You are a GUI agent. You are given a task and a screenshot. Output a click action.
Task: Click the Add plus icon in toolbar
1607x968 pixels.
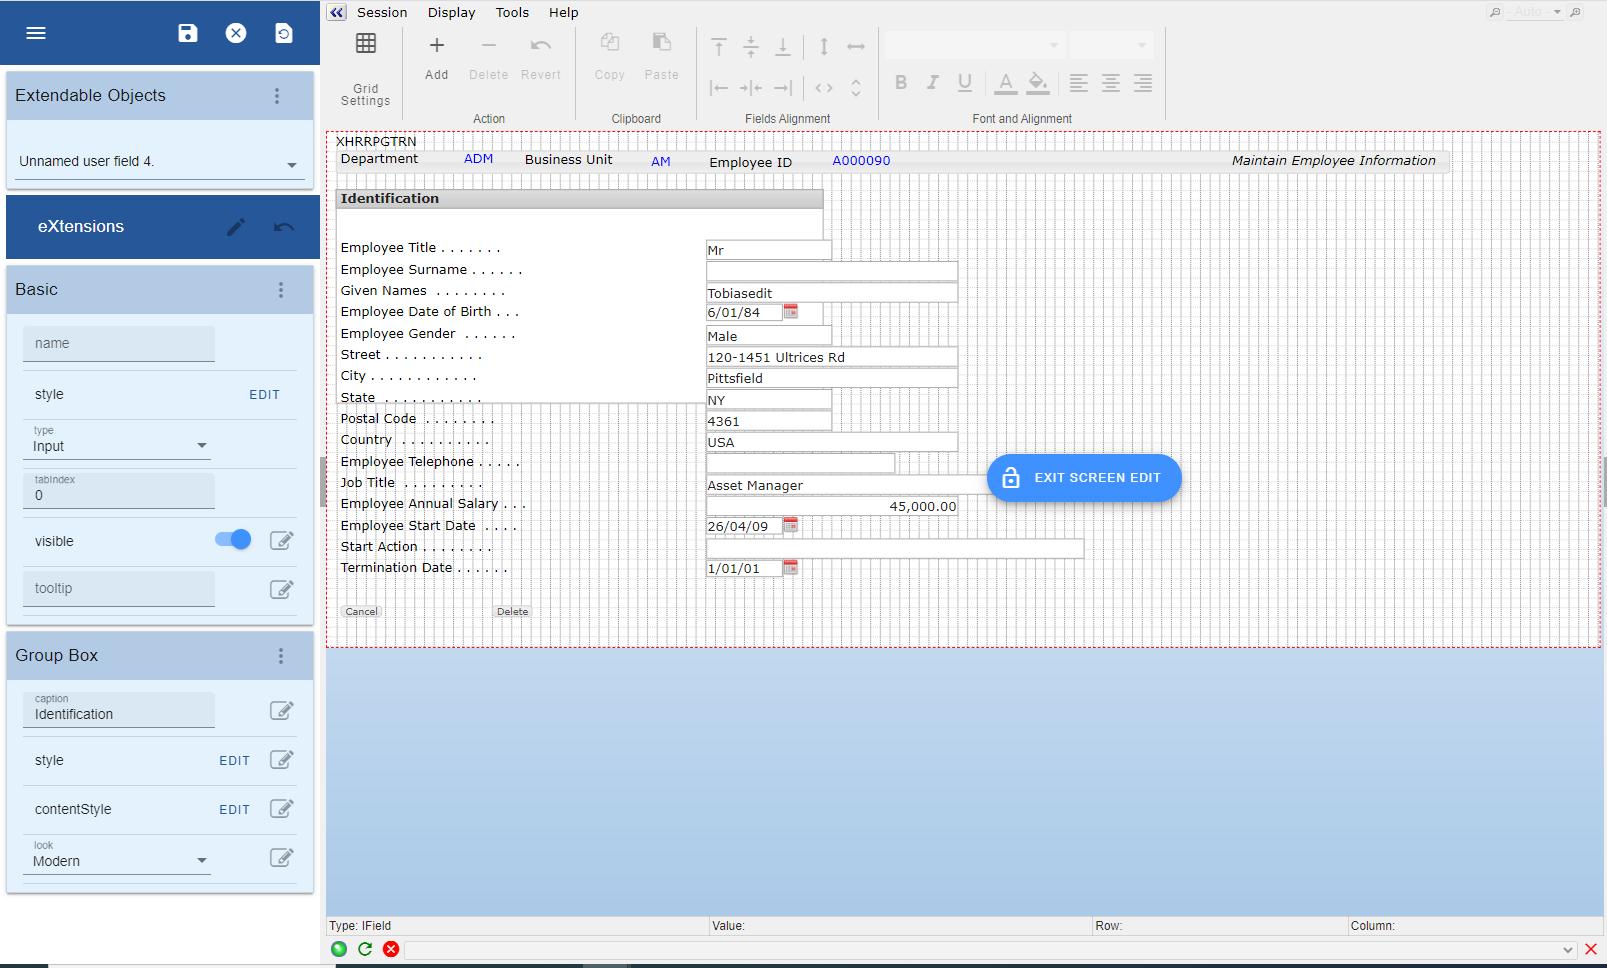pos(437,45)
